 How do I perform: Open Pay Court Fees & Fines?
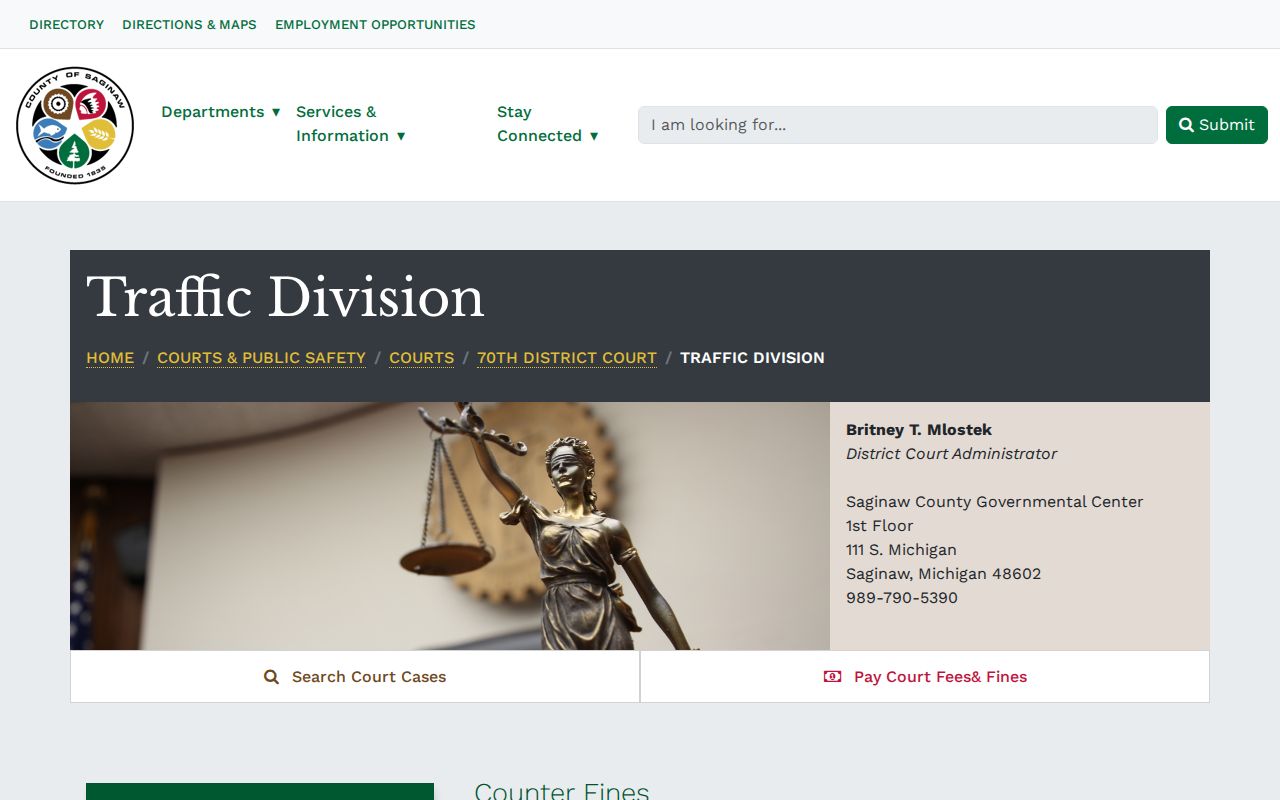click(x=925, y=677)
